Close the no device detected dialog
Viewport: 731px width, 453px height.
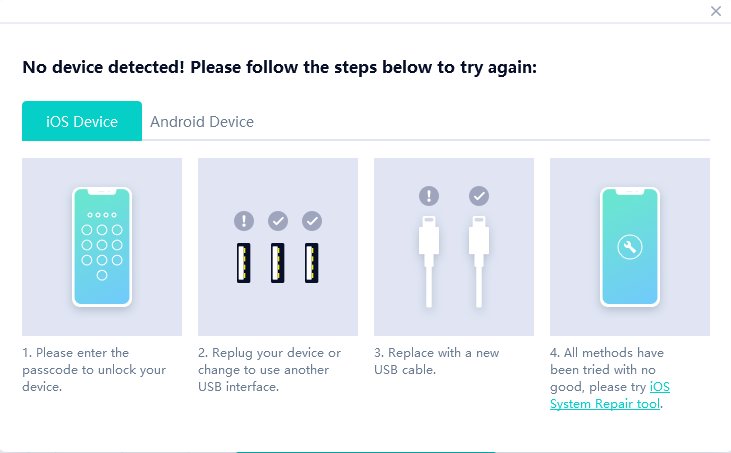pos(715,11)
